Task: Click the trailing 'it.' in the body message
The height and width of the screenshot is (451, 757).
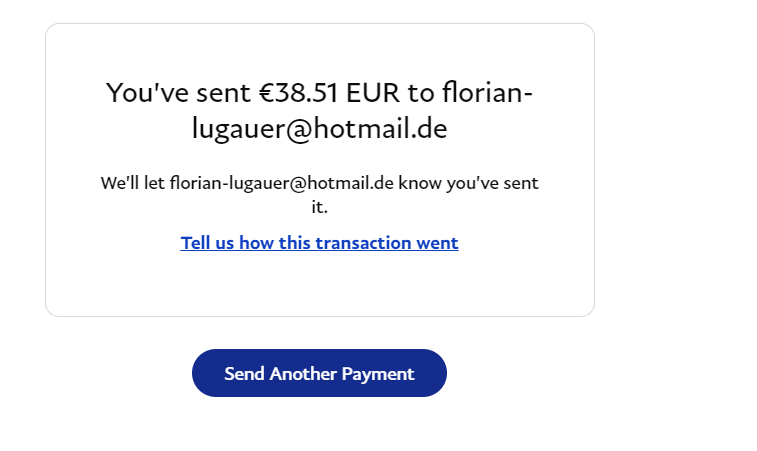Action: pyautogui.click(x=319, y=208)
